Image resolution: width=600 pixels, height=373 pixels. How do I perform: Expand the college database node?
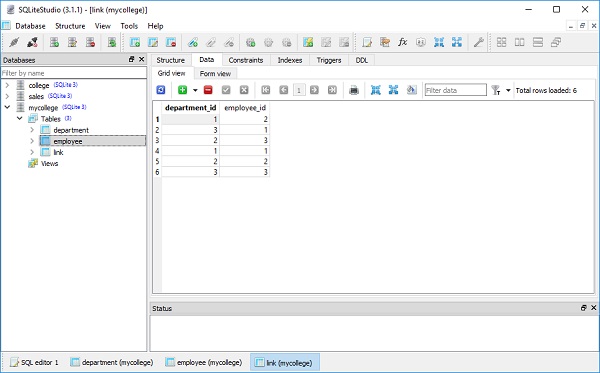click(x=7, y=85)
